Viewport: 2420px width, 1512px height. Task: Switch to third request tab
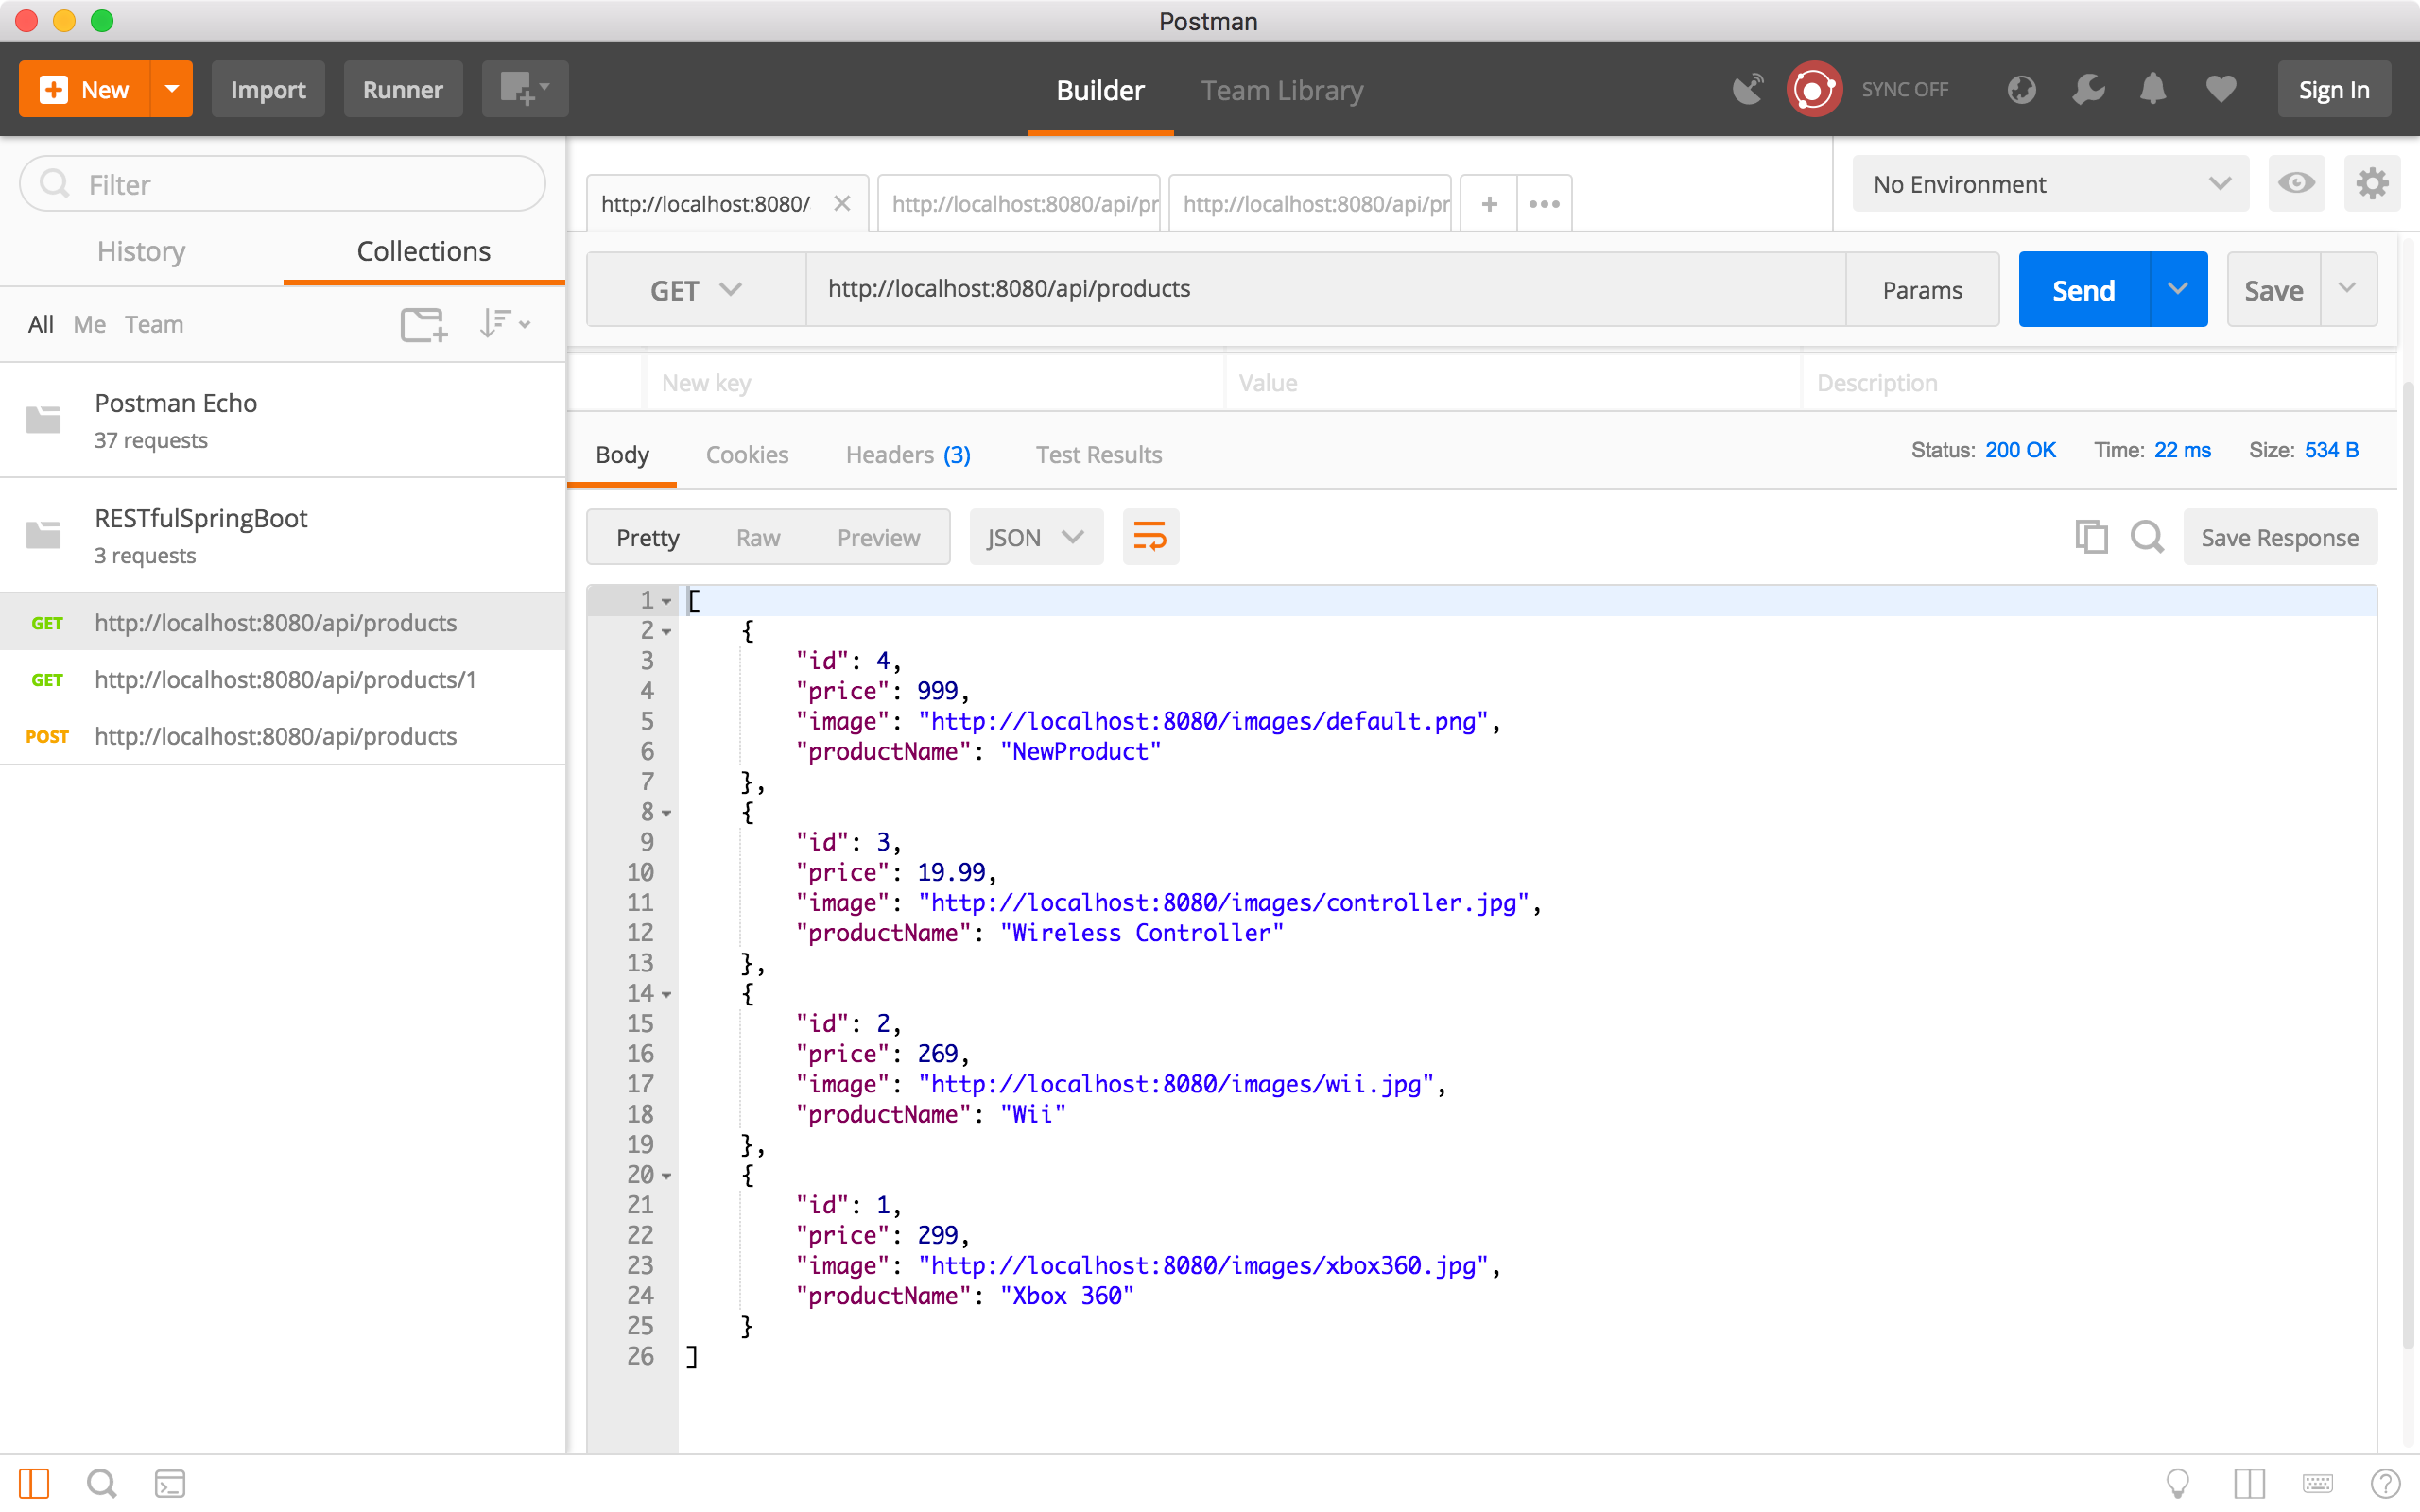point(1310,204)
